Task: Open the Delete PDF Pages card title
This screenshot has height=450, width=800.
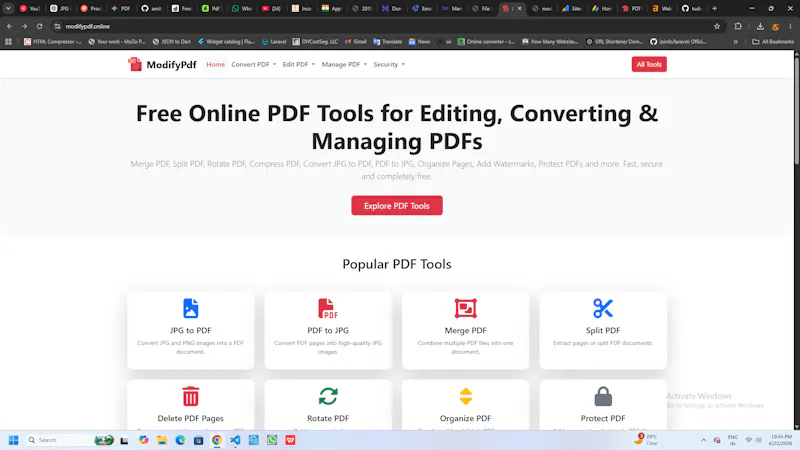Action: pyautogui.click(x=190, y=418)
